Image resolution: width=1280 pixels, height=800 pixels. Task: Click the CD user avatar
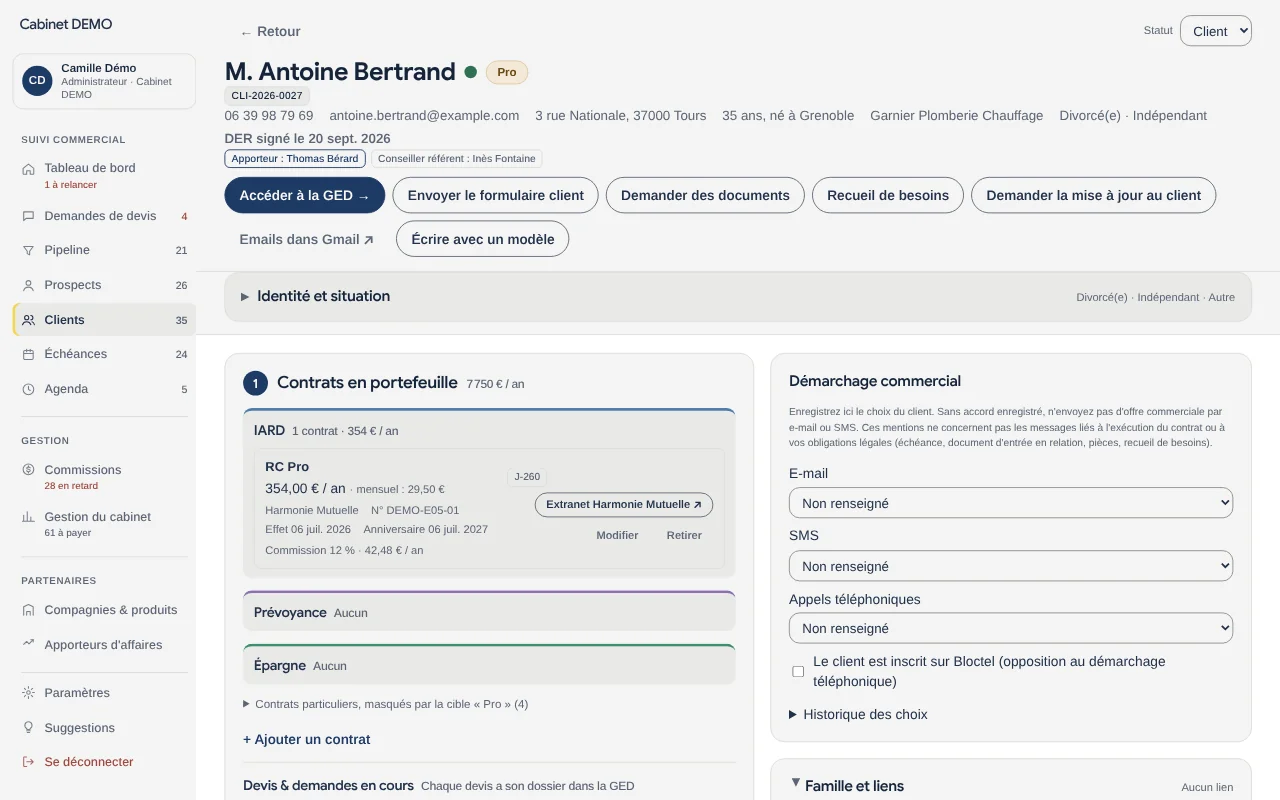tap(37, 81)
